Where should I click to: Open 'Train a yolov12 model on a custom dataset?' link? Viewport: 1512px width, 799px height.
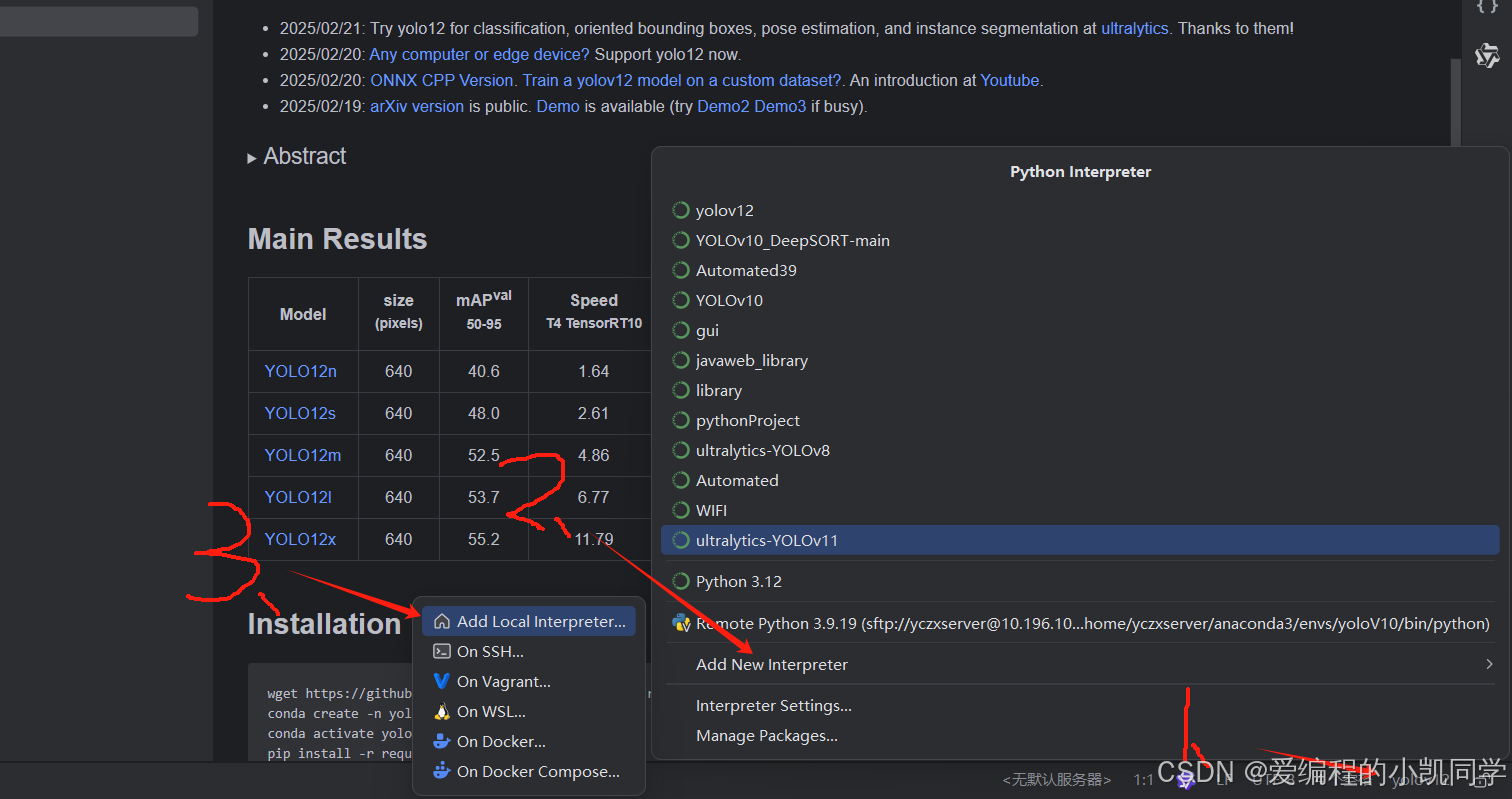click(682, 81)
